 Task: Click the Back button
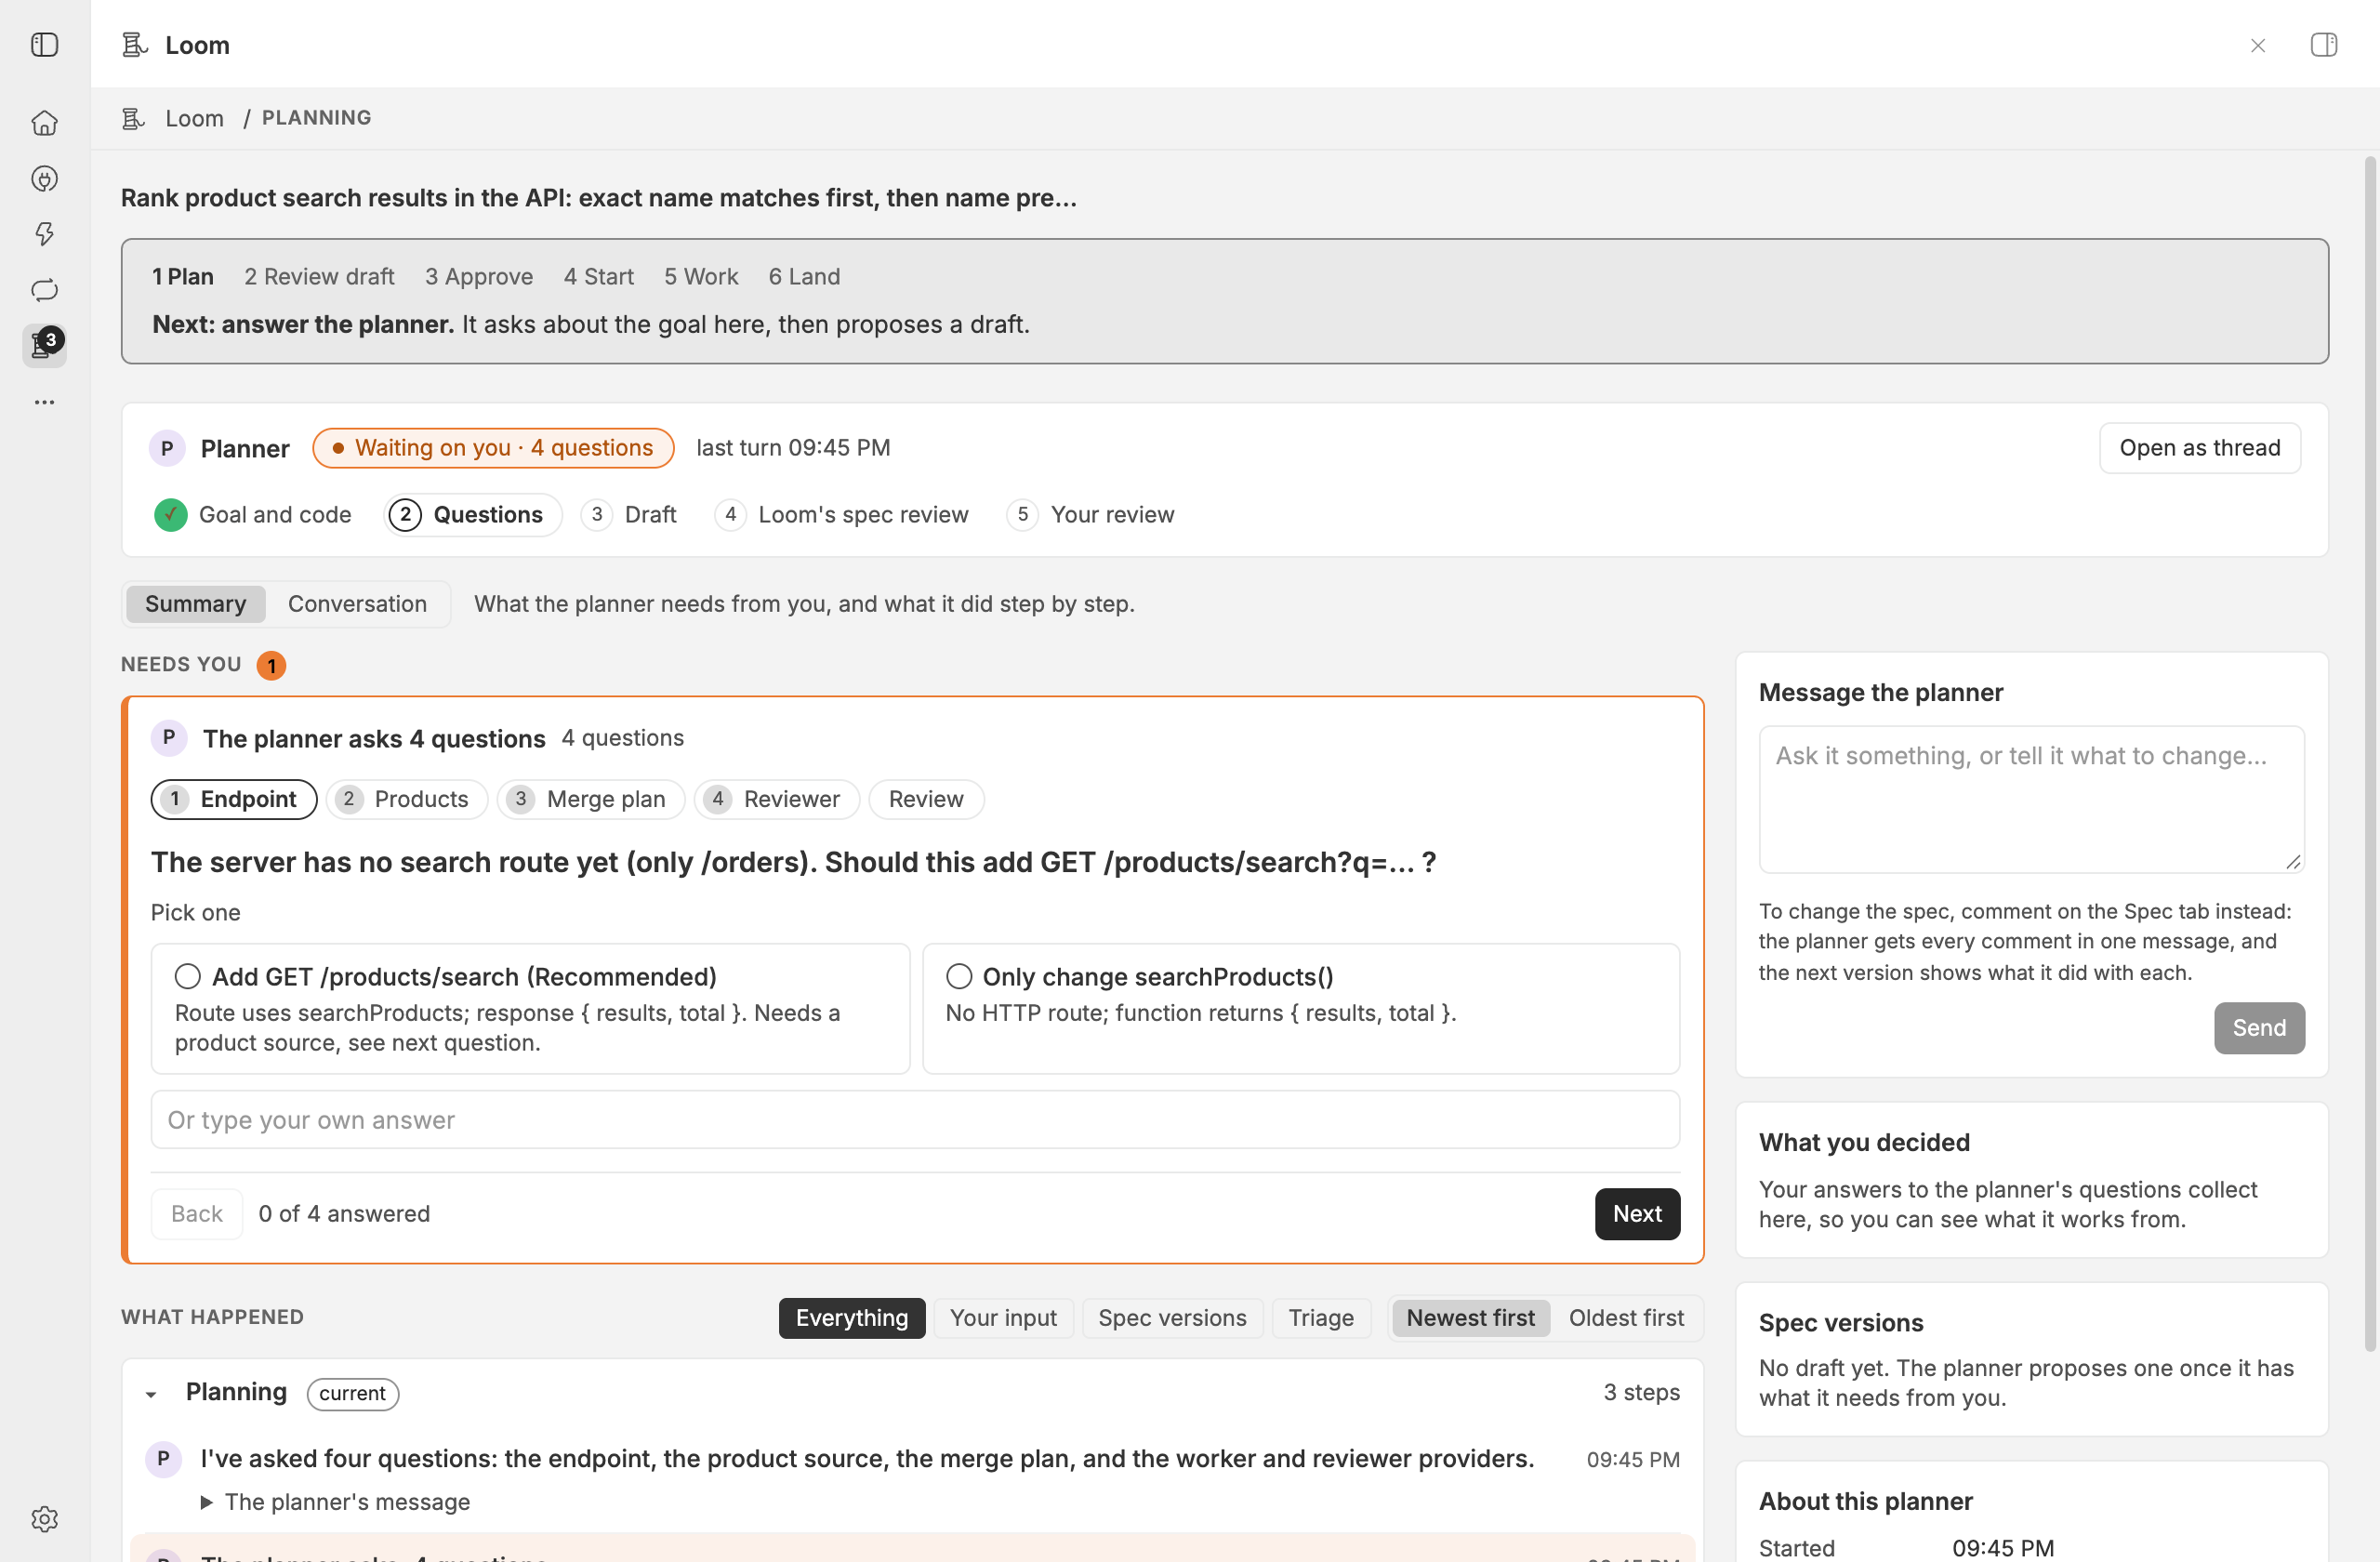(x=197, y=1213)
